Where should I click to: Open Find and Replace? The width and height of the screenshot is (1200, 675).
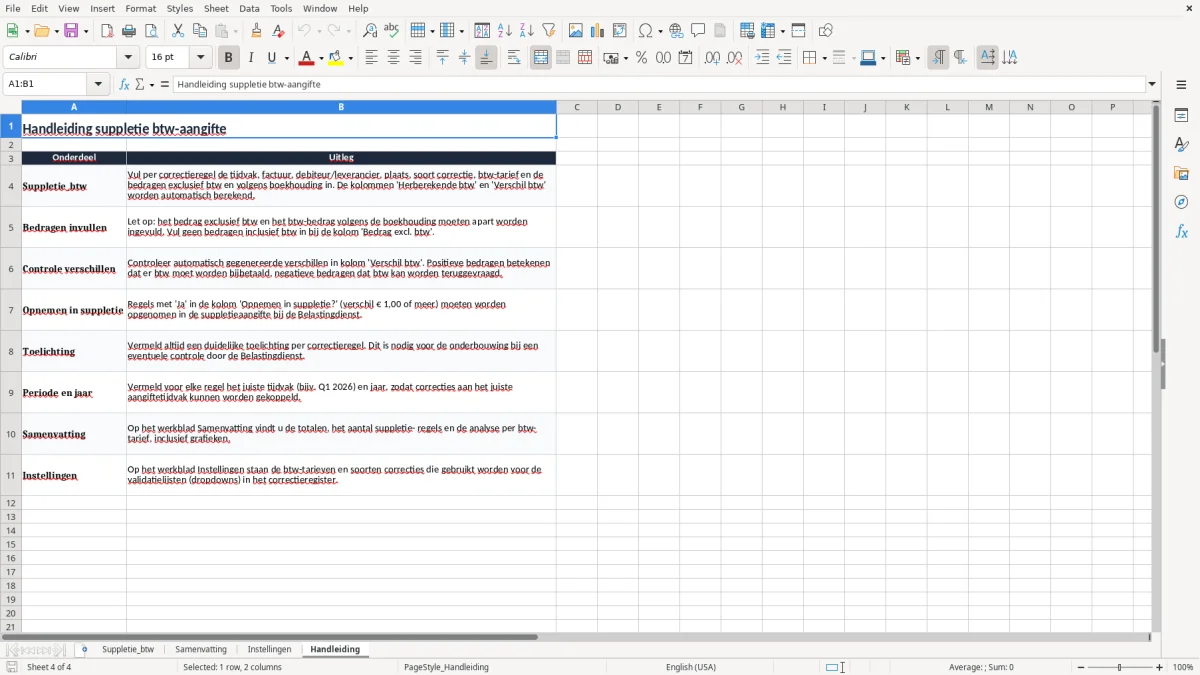point(370,31)
